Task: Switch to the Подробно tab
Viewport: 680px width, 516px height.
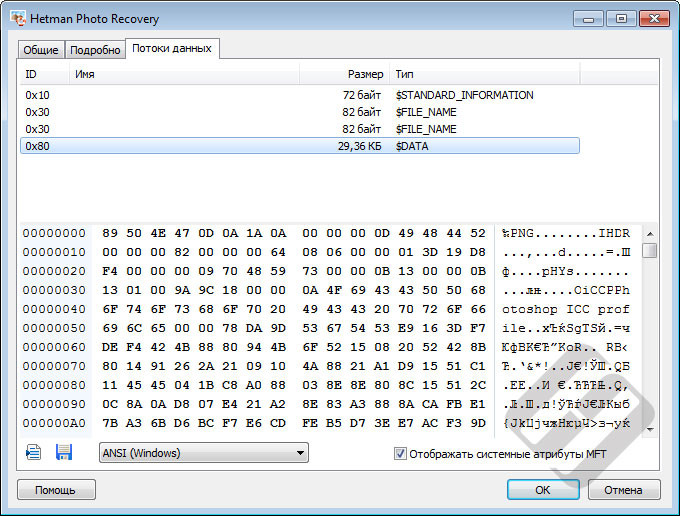Action: [95, 50]
